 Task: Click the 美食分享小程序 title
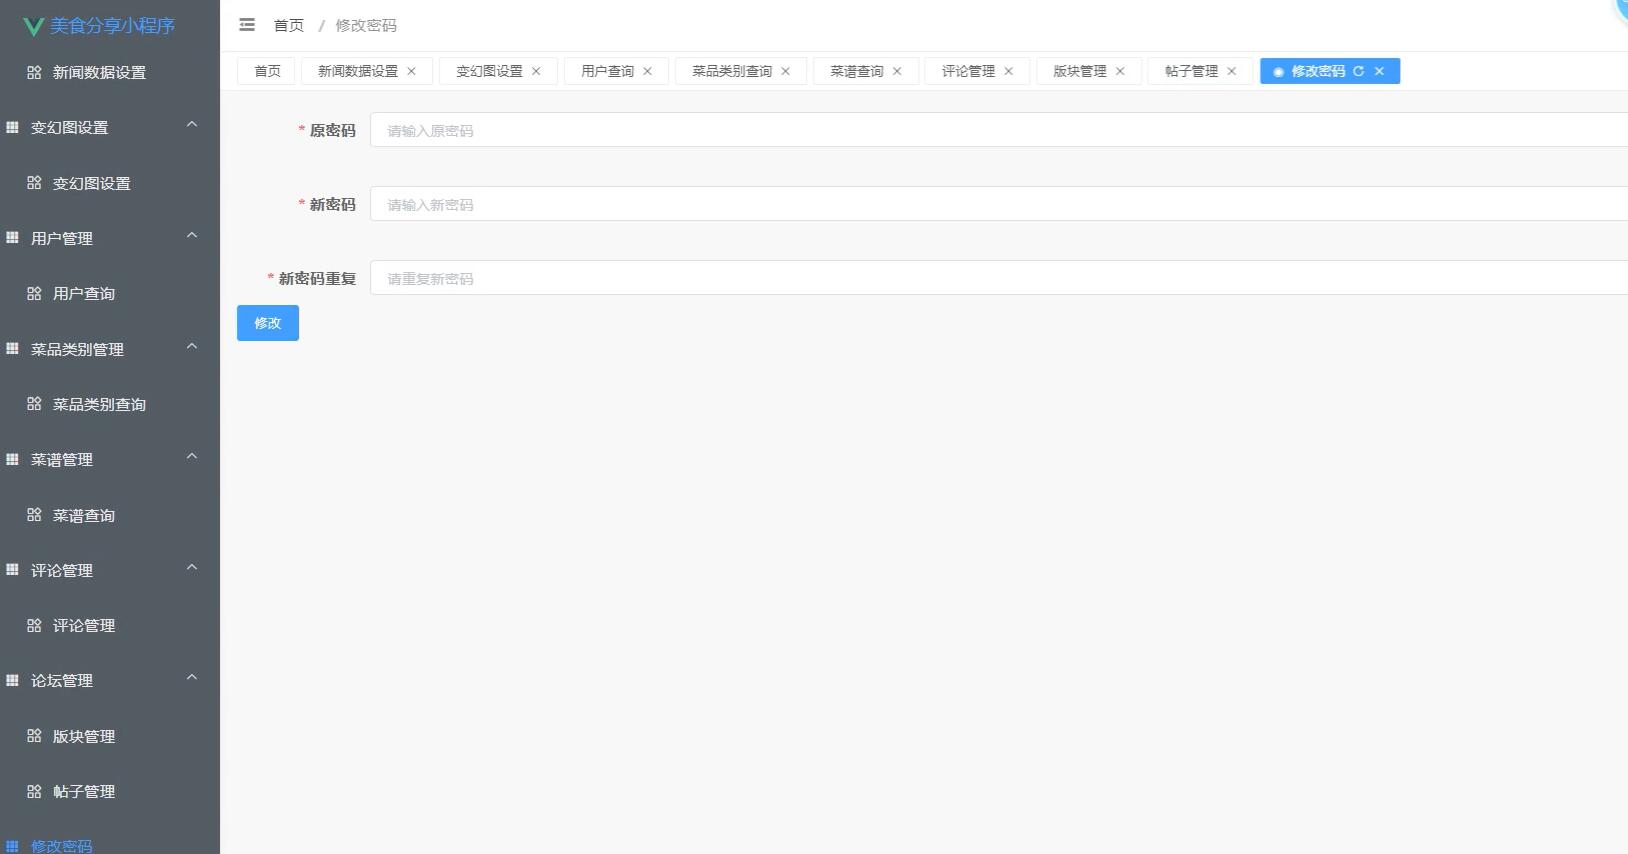tap(113, 26)
